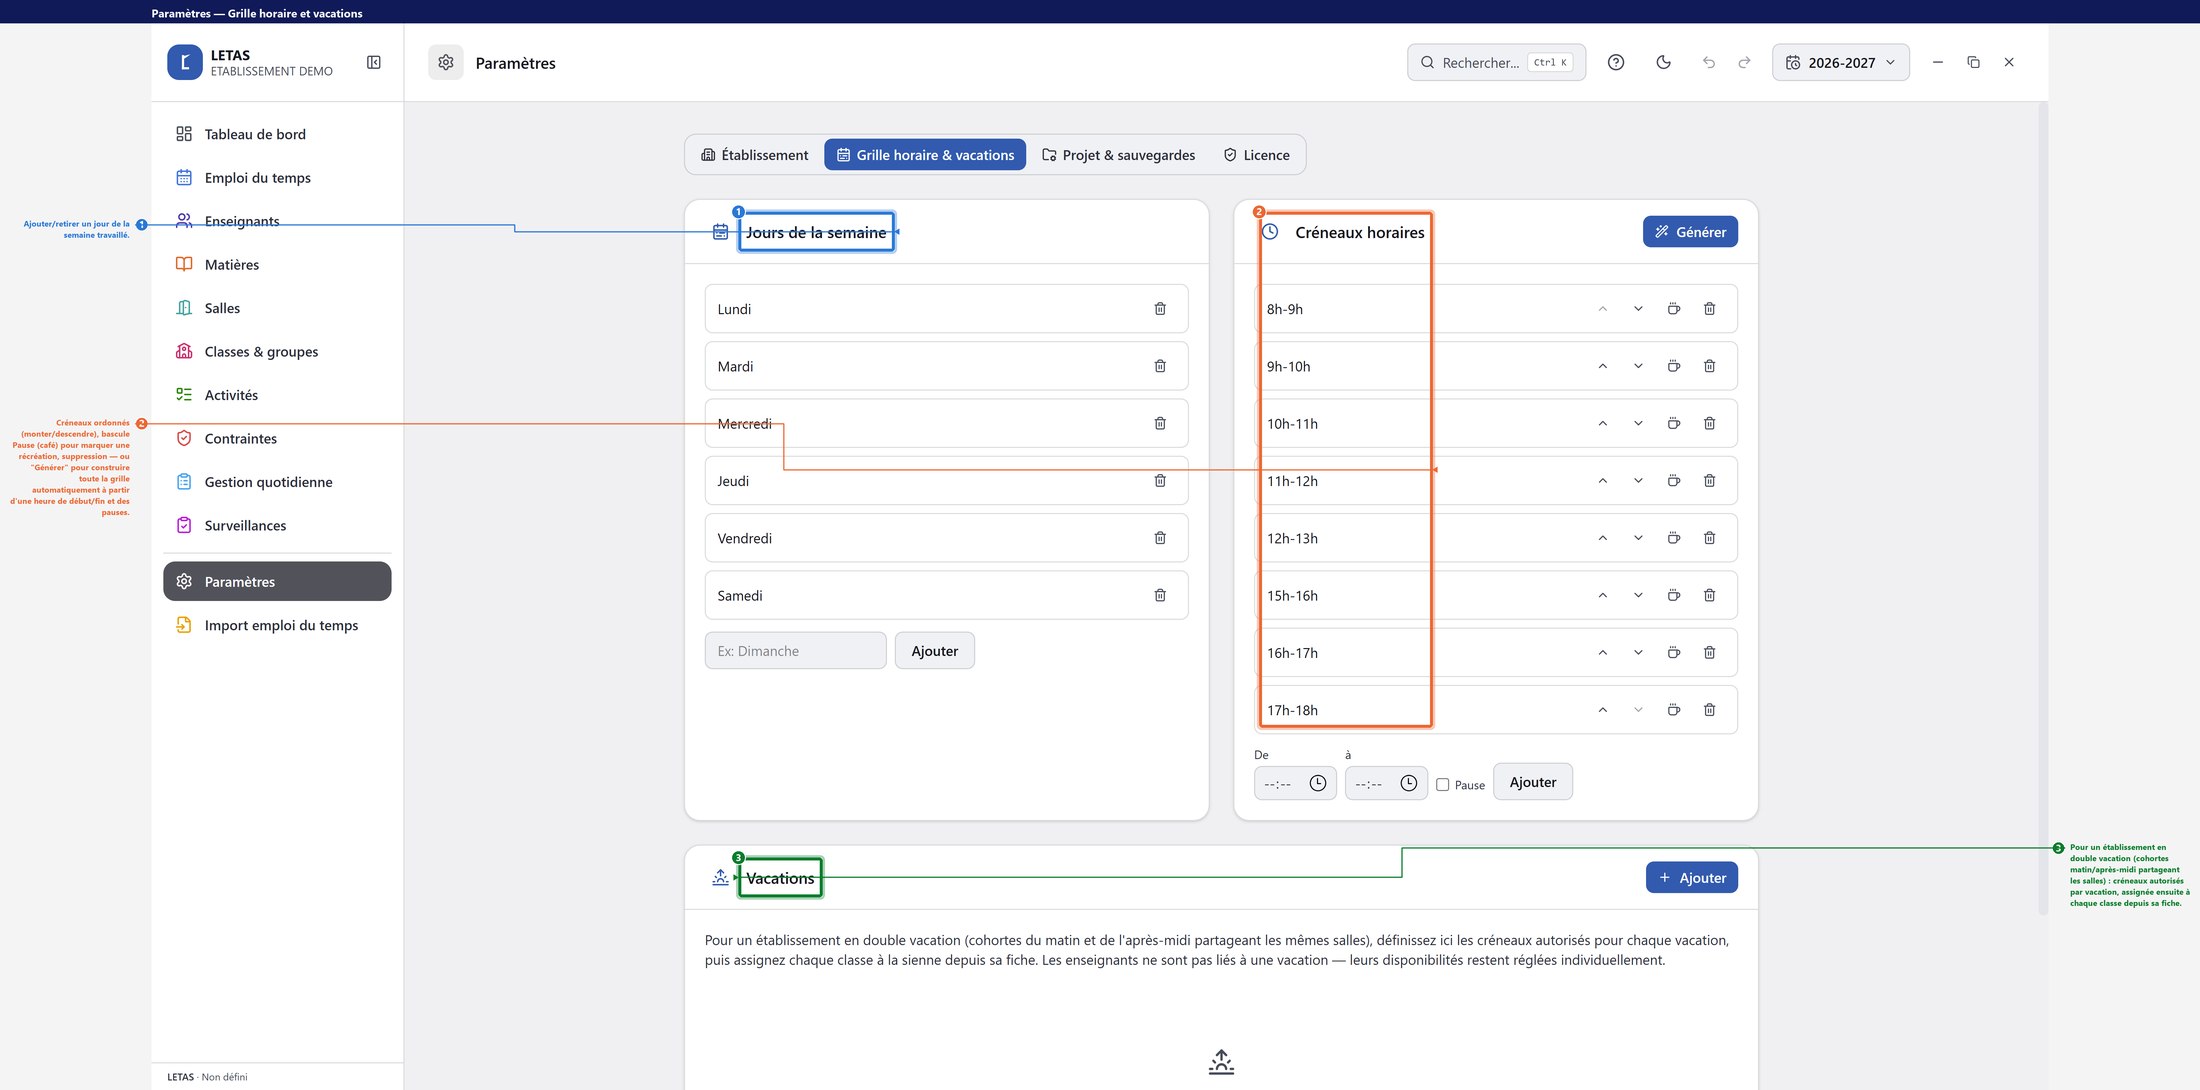Delete the 9h-10h time slot
2200x1090 pixels.
click(x=1710, y=367)
